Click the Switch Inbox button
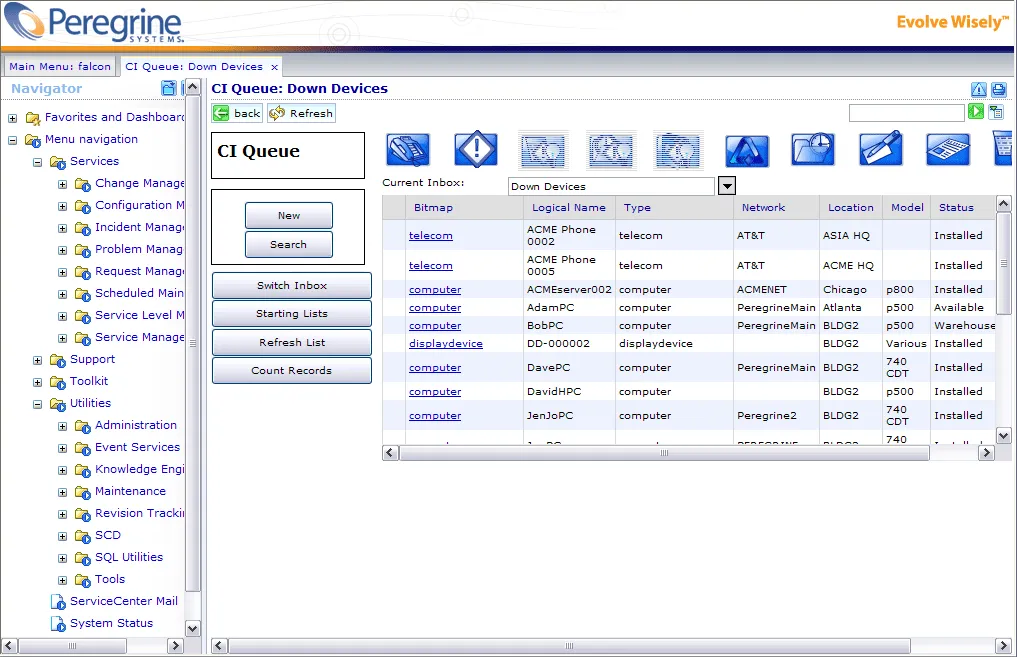 pos(292,285)
